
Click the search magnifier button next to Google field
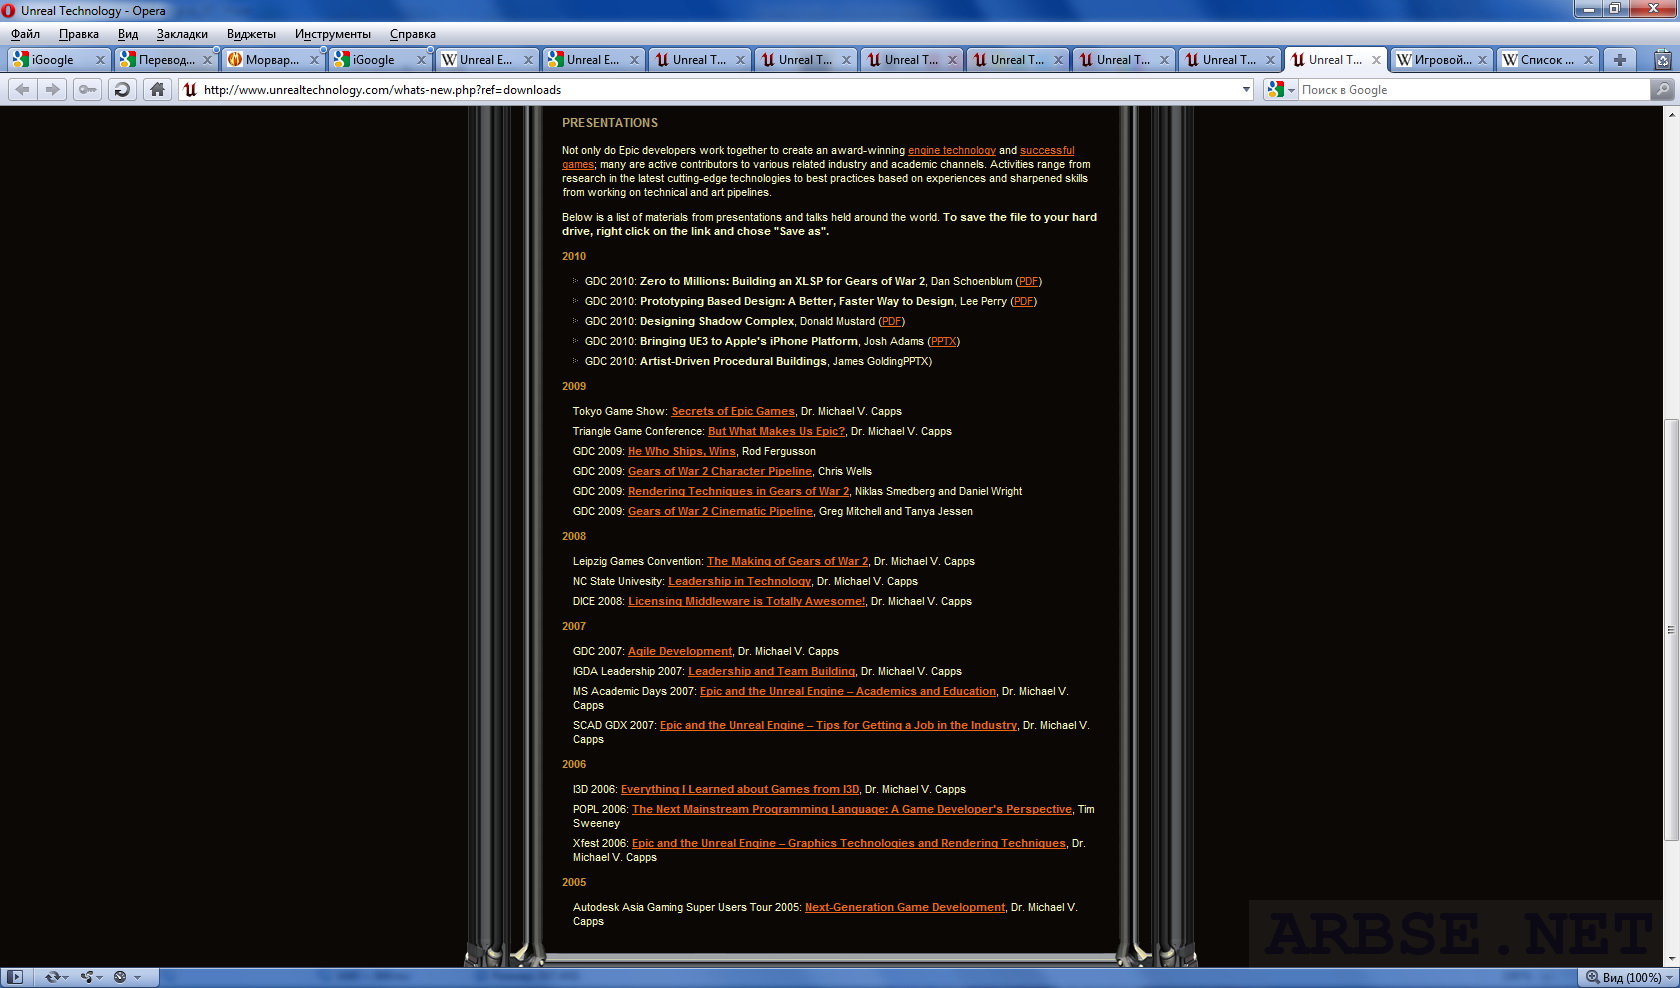[x=1662, y=89]
